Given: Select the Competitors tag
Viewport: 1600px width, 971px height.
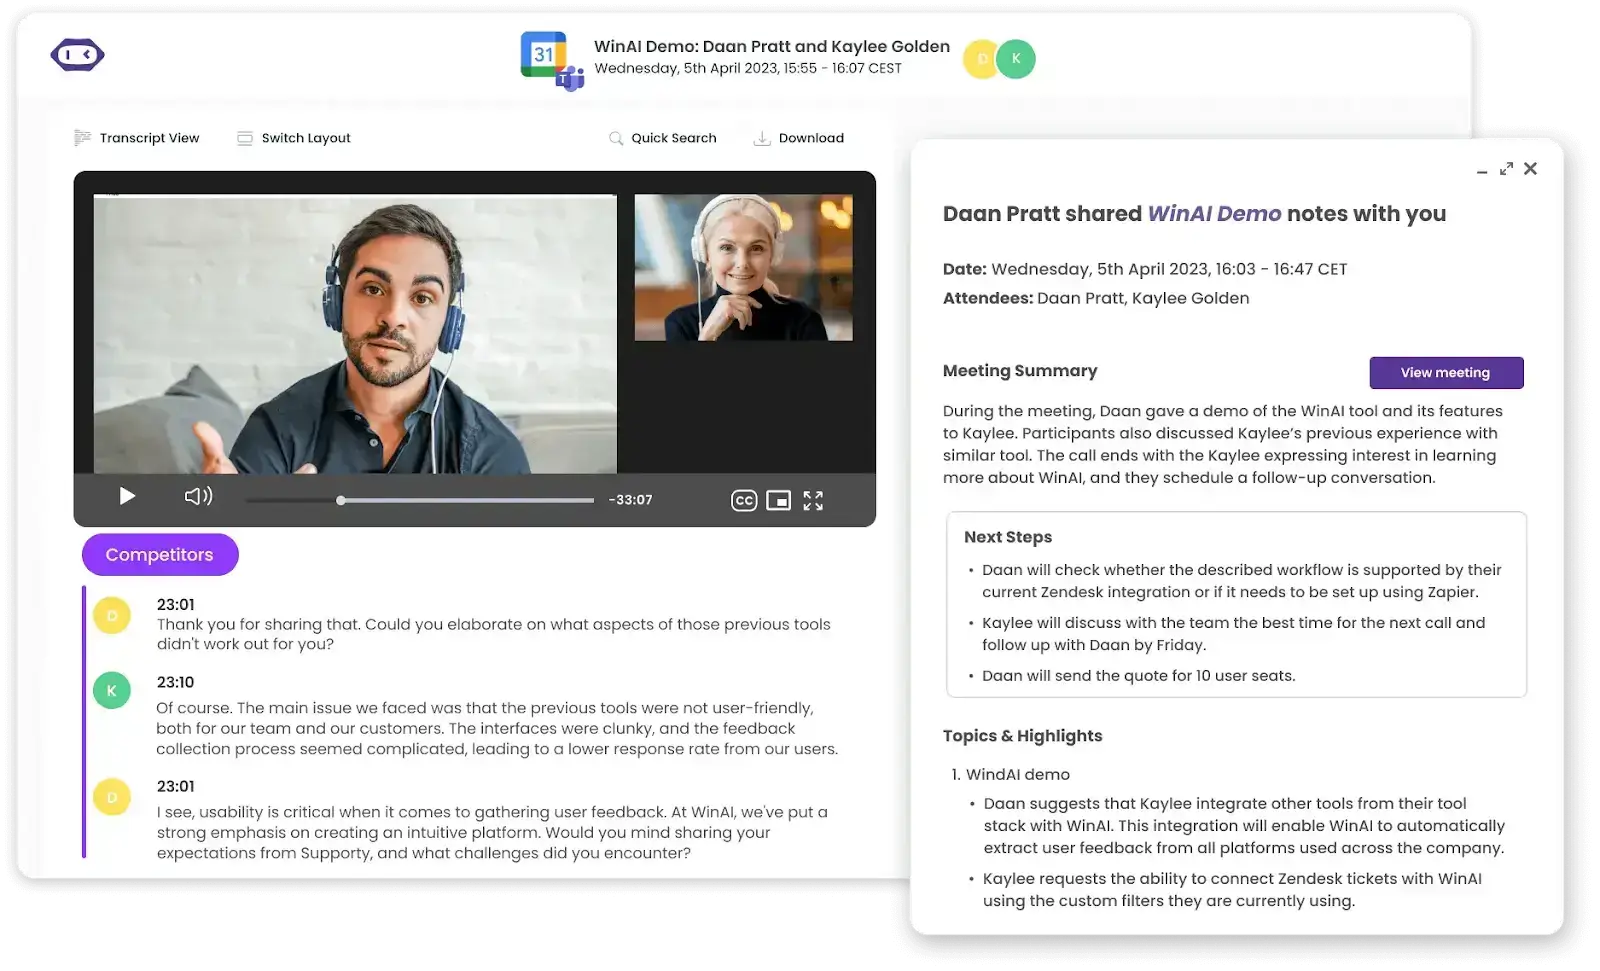Looking at the screenshot, I should (x=159, y=554).
